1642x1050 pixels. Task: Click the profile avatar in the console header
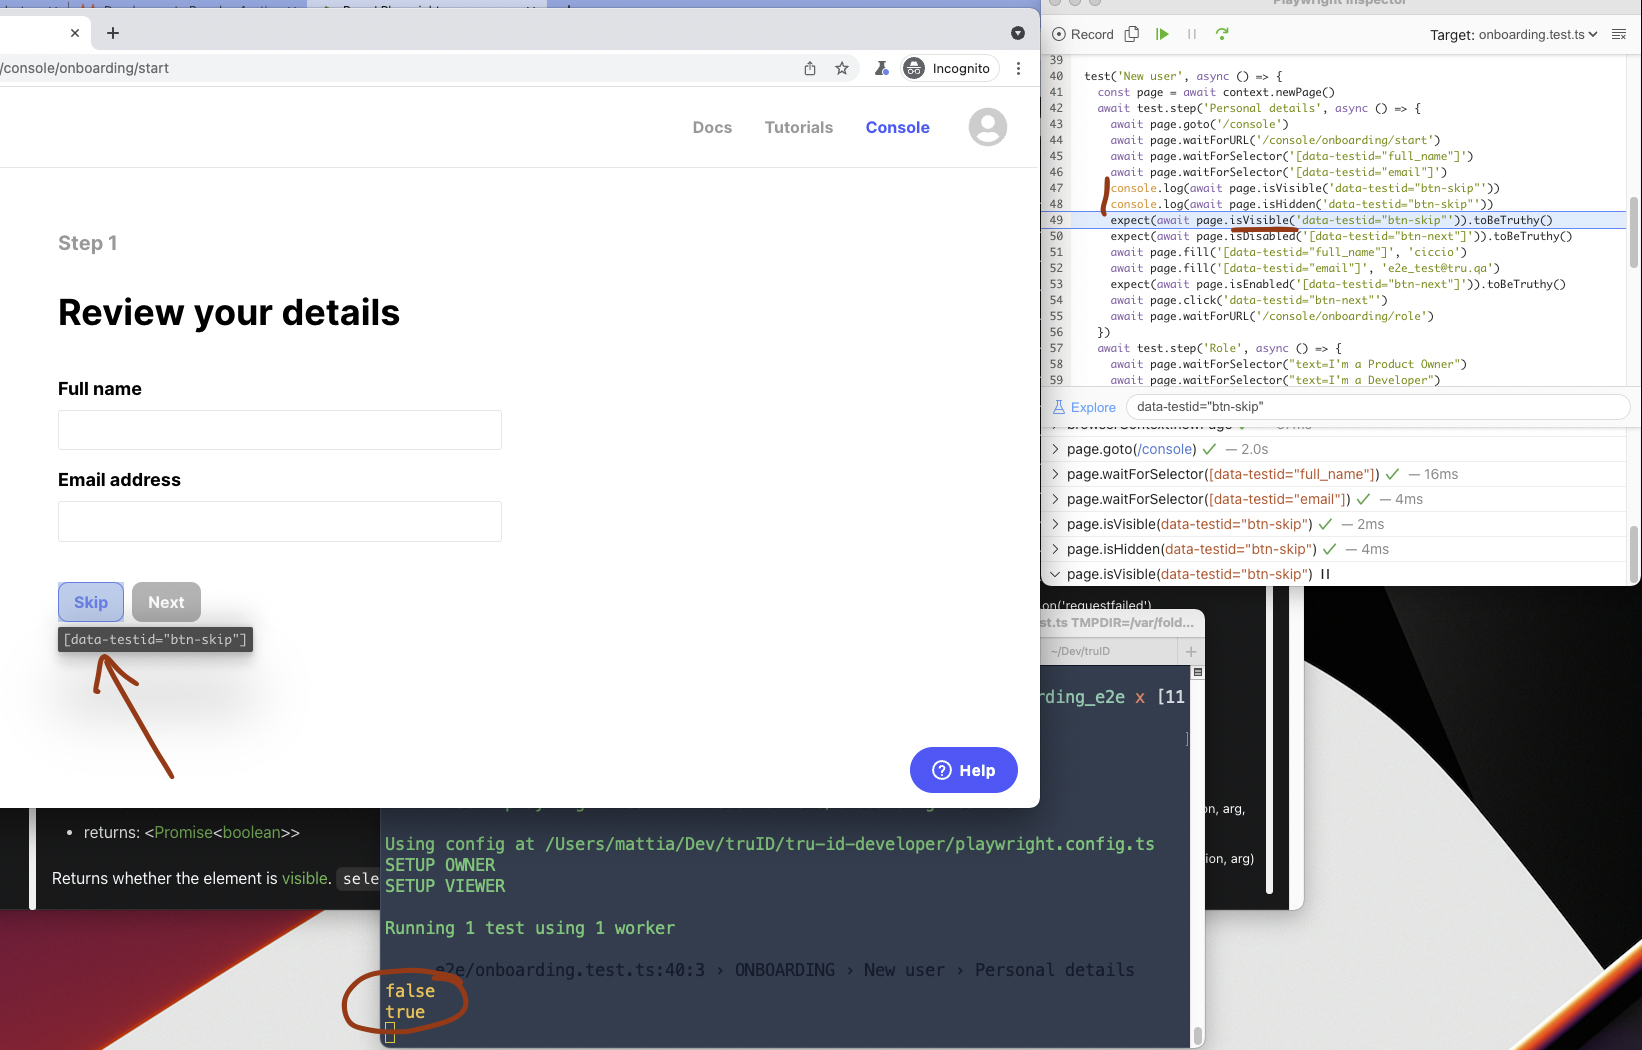click(x=987, y=127)
